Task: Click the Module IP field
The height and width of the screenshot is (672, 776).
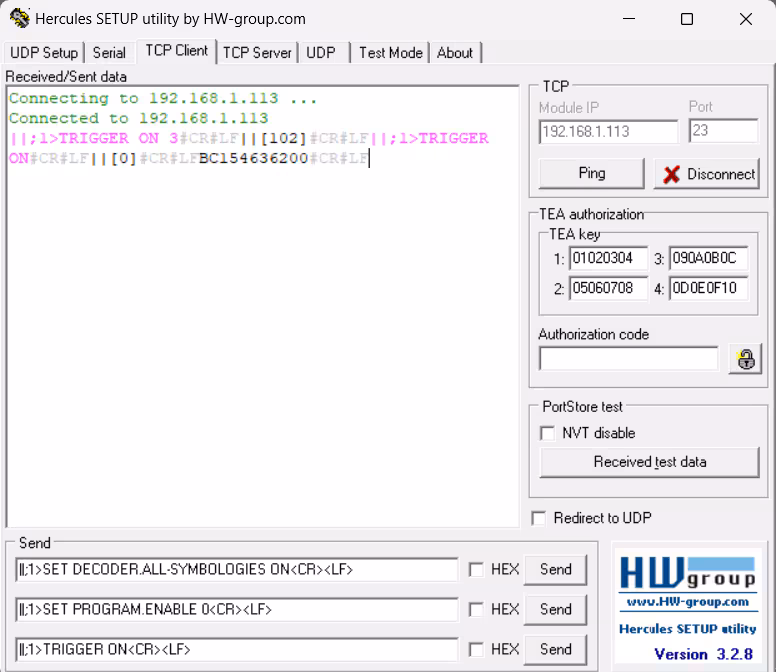Action: [608, 132]
